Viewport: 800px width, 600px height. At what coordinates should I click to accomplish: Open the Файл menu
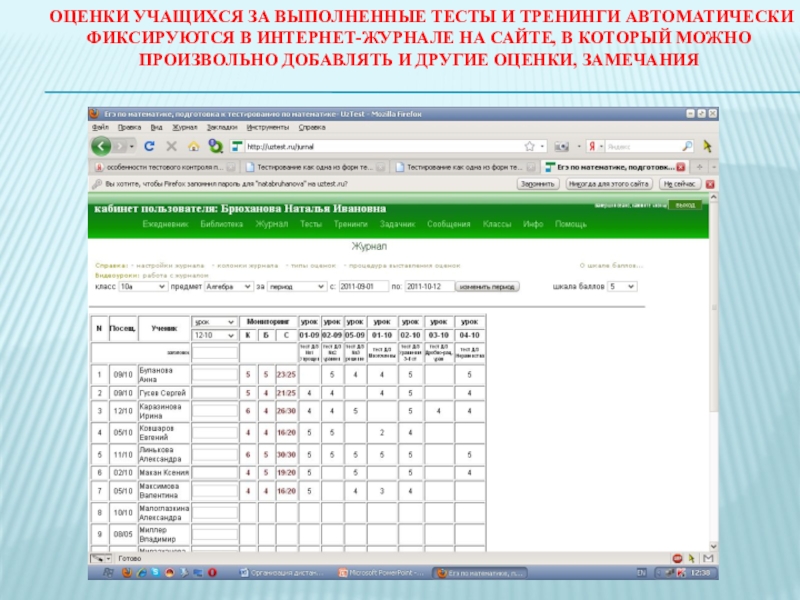[x=101, y=128]
